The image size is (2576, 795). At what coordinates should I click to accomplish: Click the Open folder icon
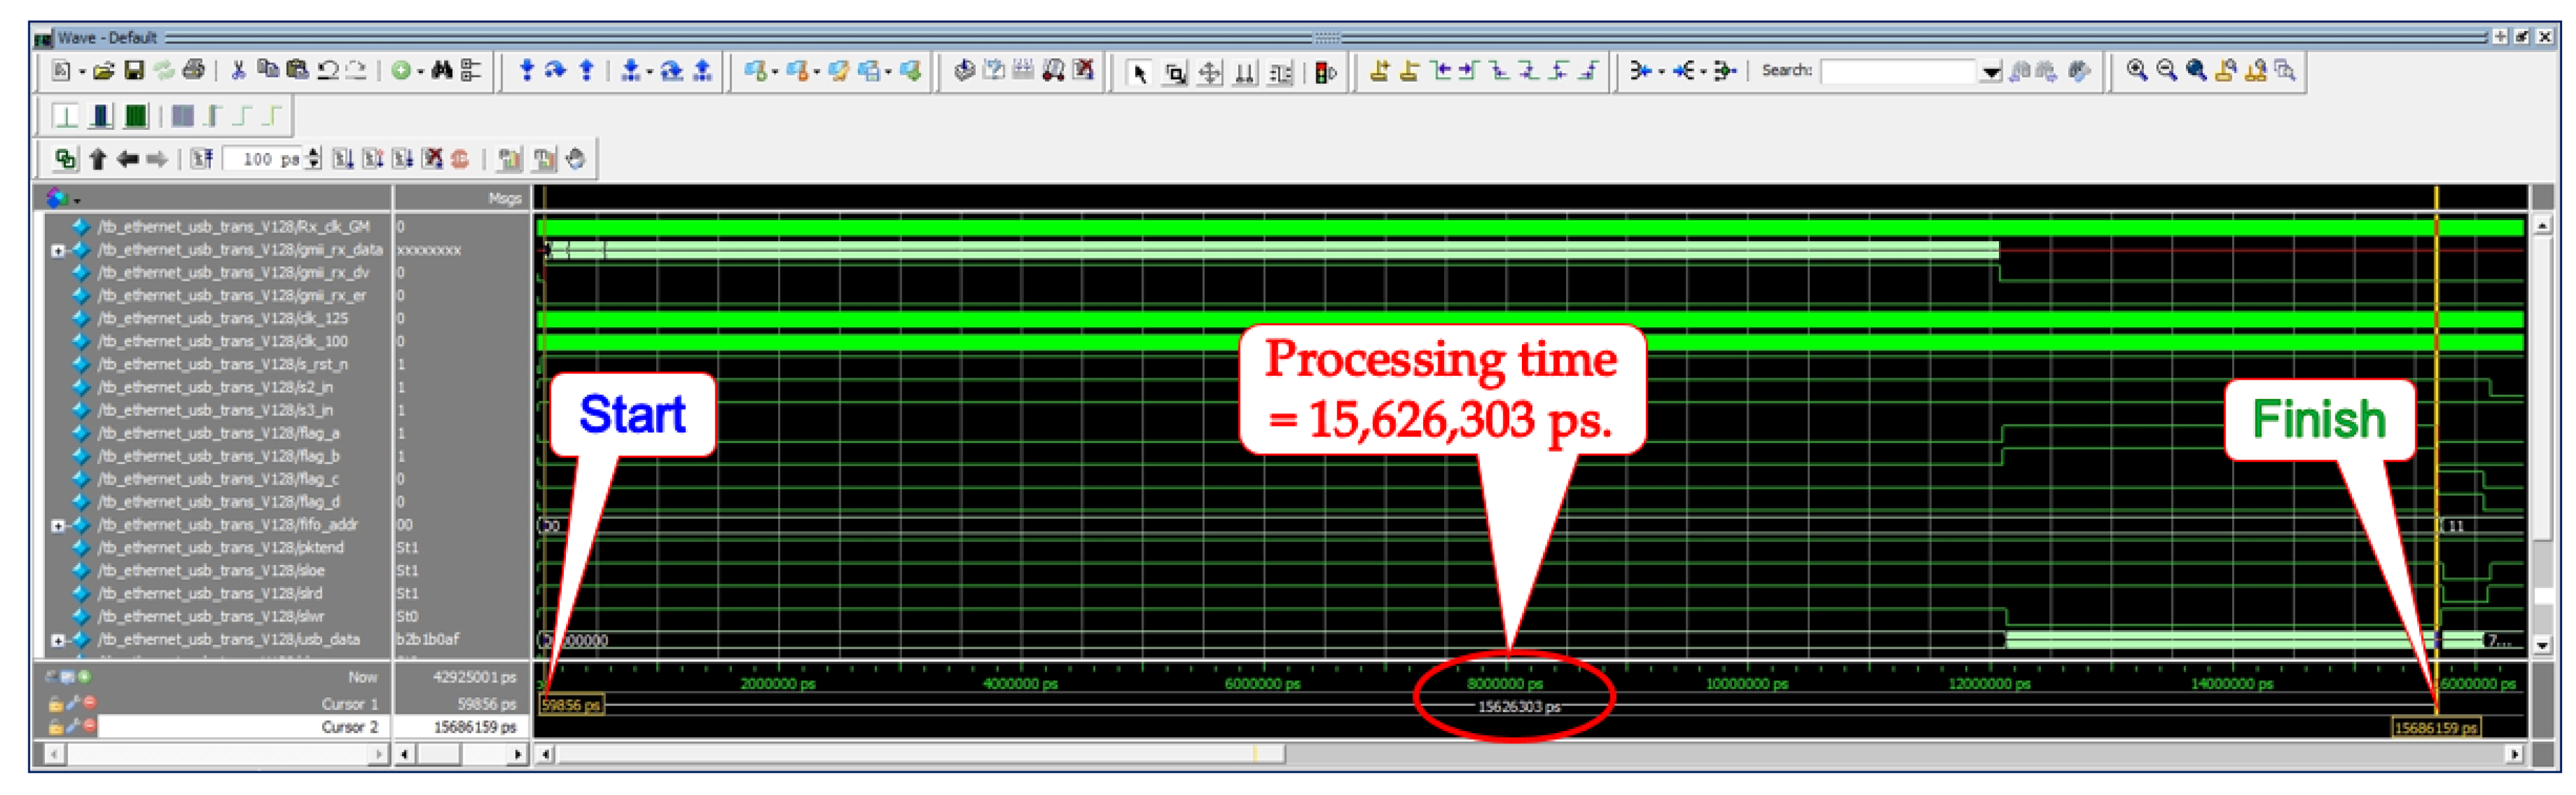pyautogui.click(x=104, y=70)
